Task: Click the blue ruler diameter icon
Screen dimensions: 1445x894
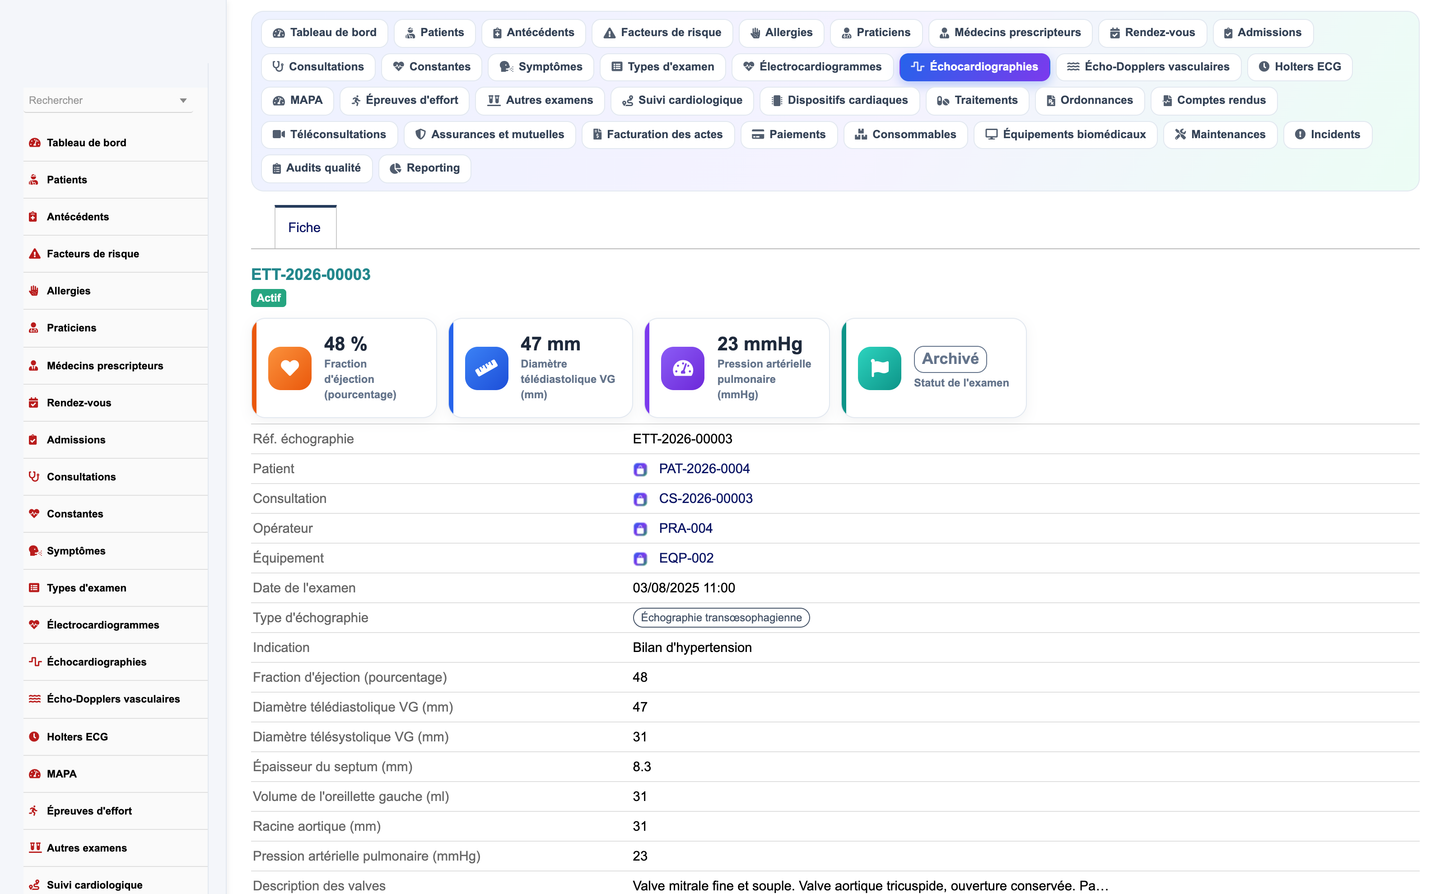Action: 487,368
